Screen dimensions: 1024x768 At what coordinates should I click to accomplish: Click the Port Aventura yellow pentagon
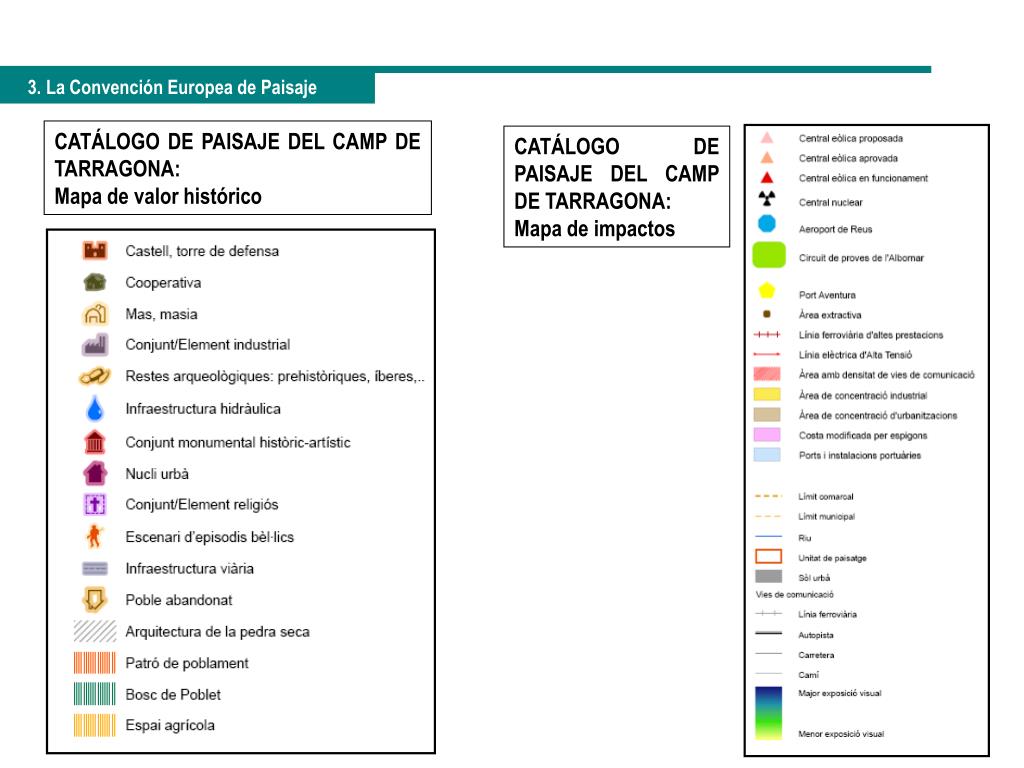[x=767, y=291]
